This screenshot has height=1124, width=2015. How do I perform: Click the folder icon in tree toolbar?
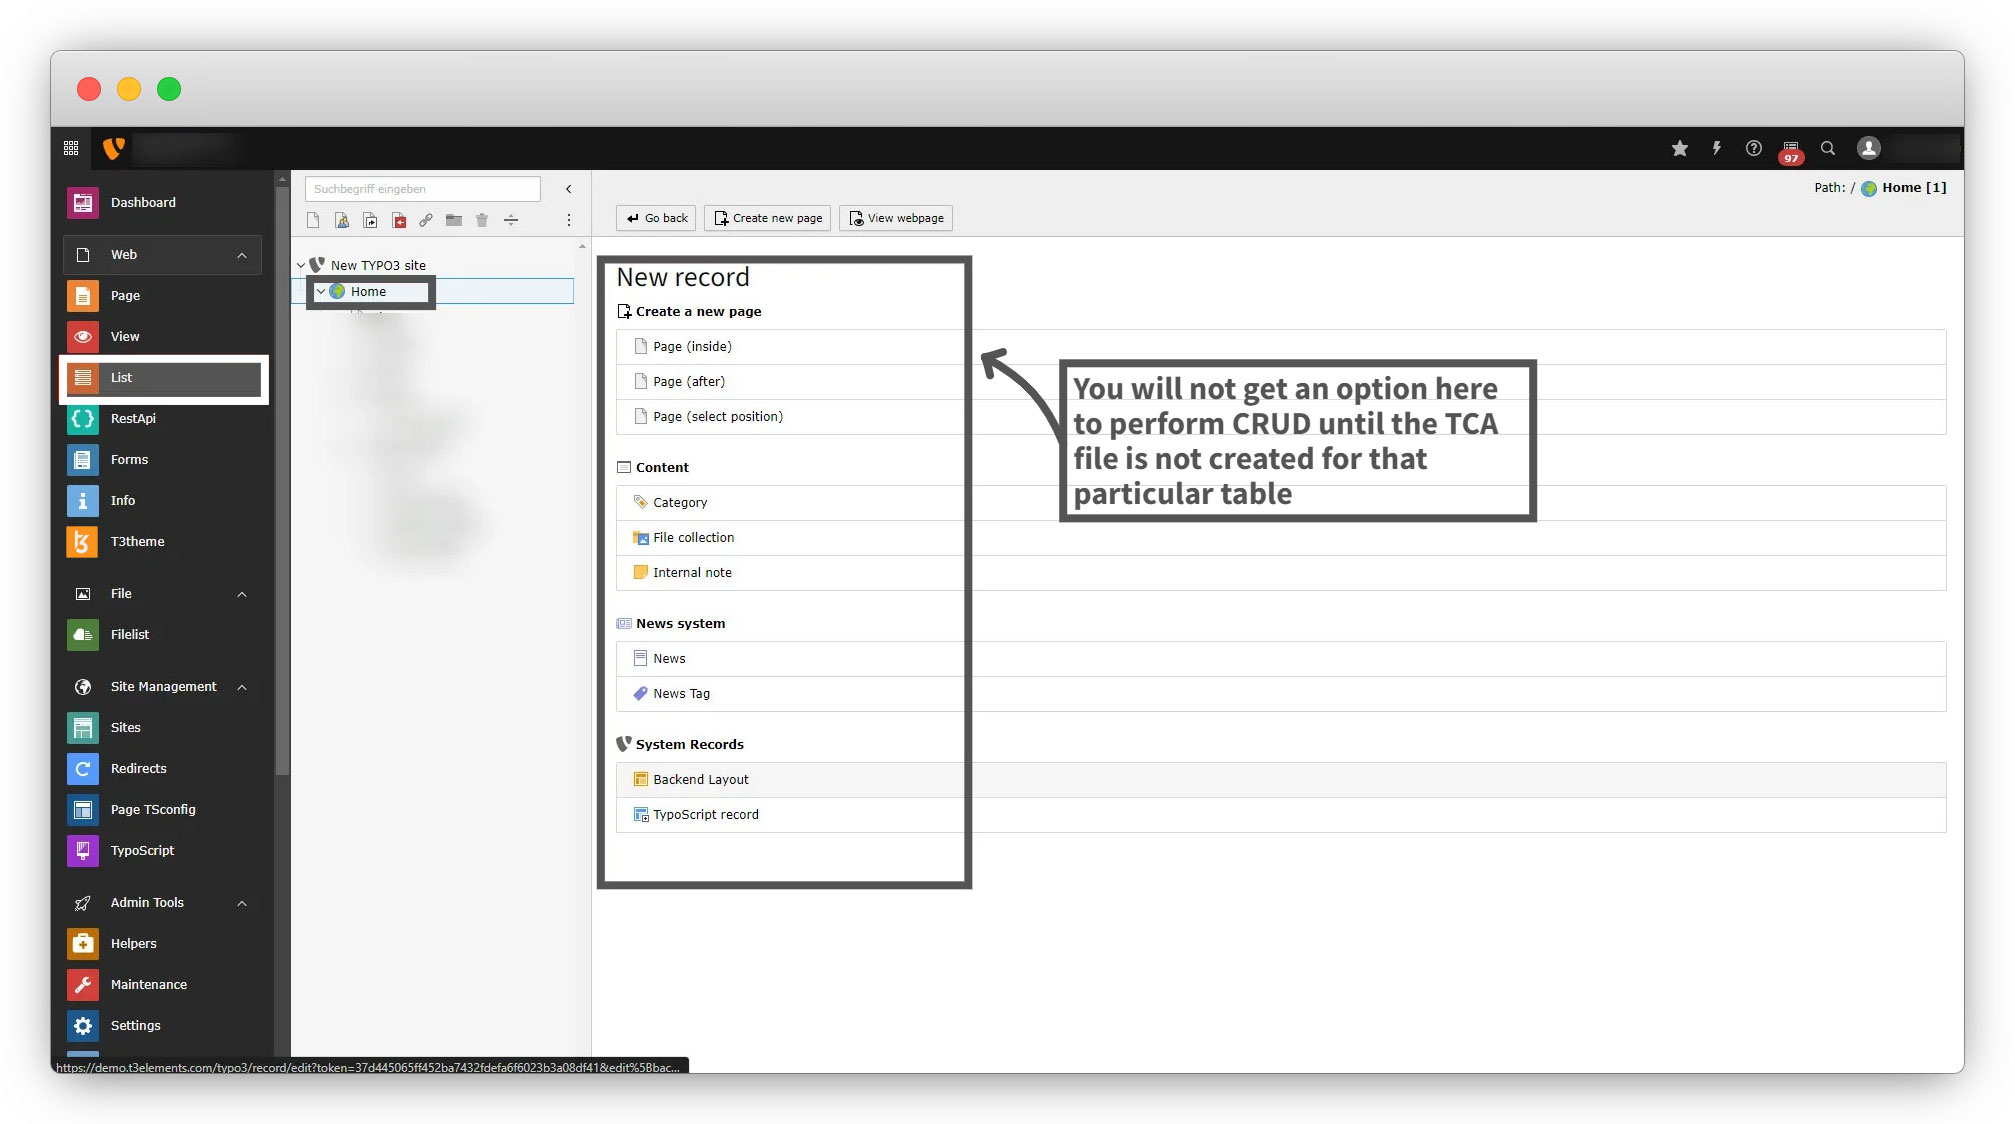coord(454,220)
